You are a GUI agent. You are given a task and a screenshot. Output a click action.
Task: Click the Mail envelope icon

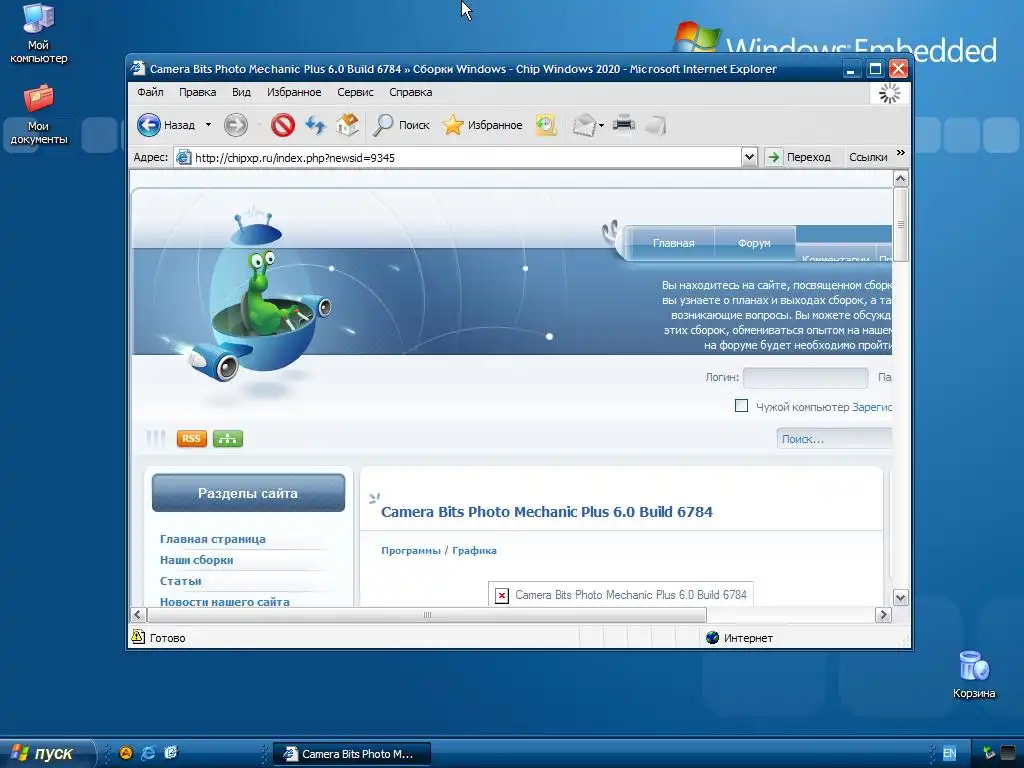coord(584,125)
